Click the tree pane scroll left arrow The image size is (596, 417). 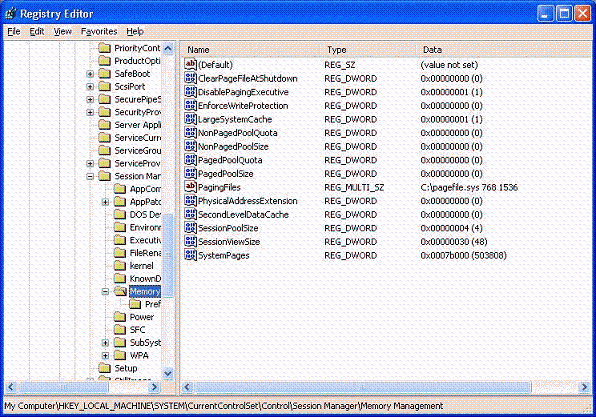pos(11,387)
